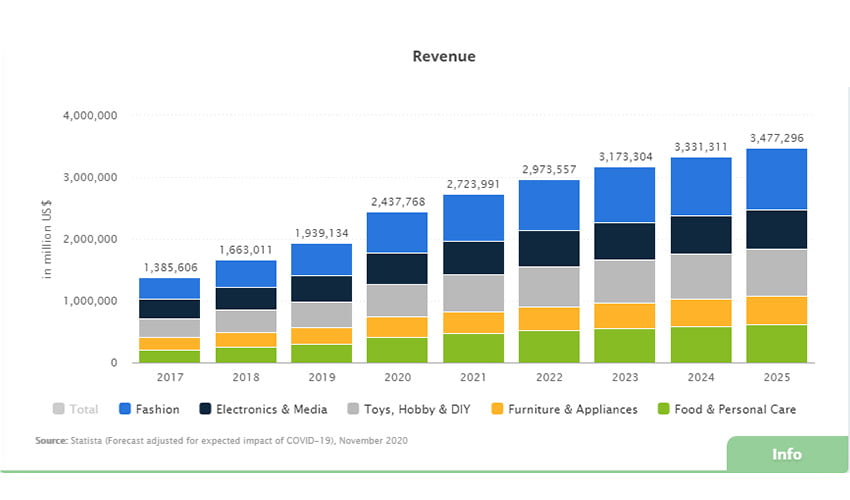Screen dimensions: 850x500
Task: Click the 2020 x-axis label
Action: pyautogui.click(x=398, y=377)
